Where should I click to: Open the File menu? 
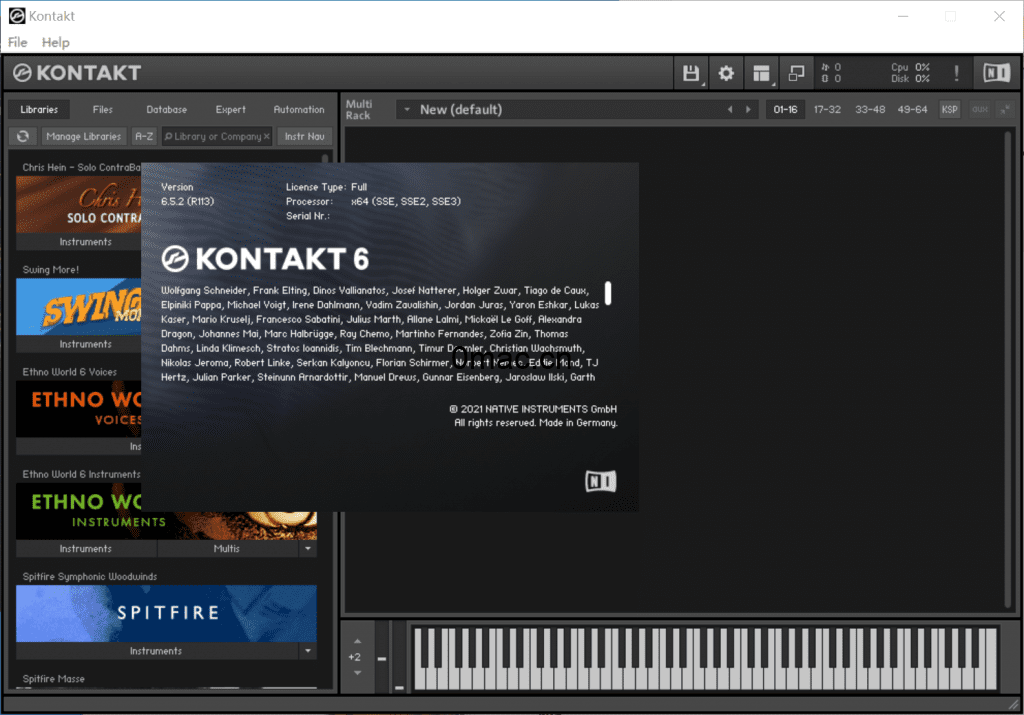pyautogui.click(x=18, y=42)
